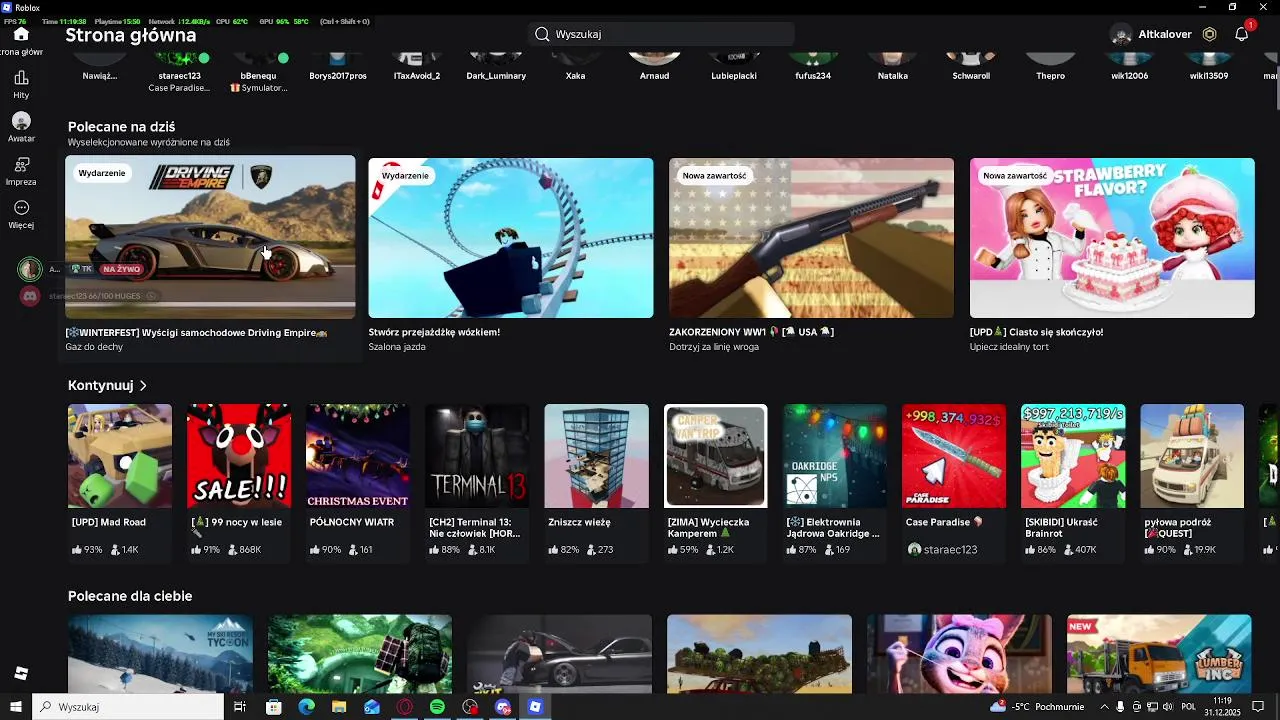Click the taskbar clock showing 11:19
Image resolution: width=1280 pixels, height=720 pixels.
1222,707
